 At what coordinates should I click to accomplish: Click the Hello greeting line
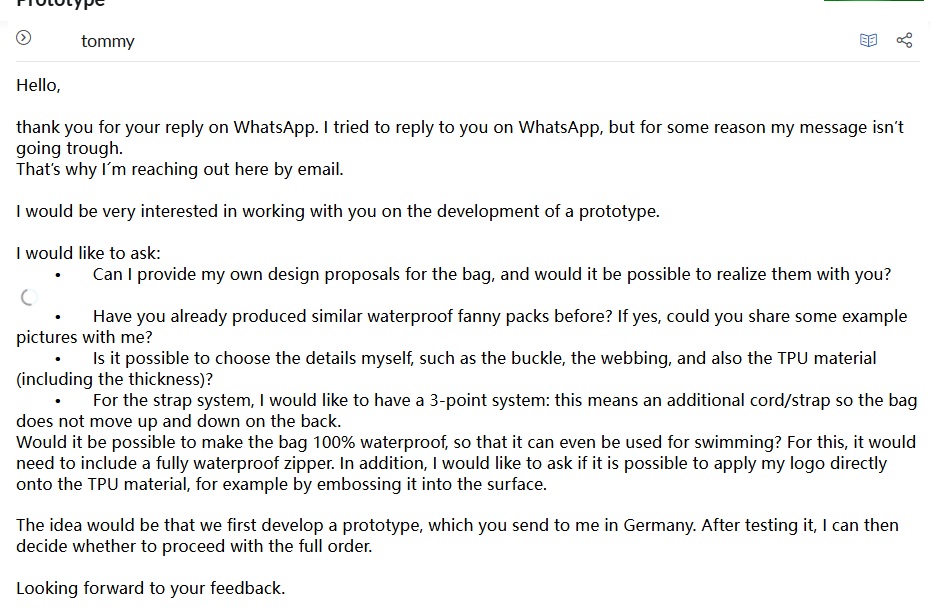pyautogui.click(x=38, y=85)
